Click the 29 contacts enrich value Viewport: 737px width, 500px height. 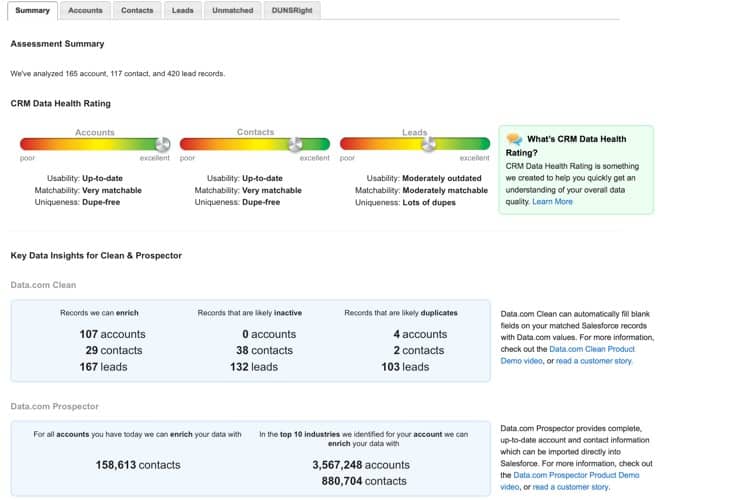(x=114, y=351)
